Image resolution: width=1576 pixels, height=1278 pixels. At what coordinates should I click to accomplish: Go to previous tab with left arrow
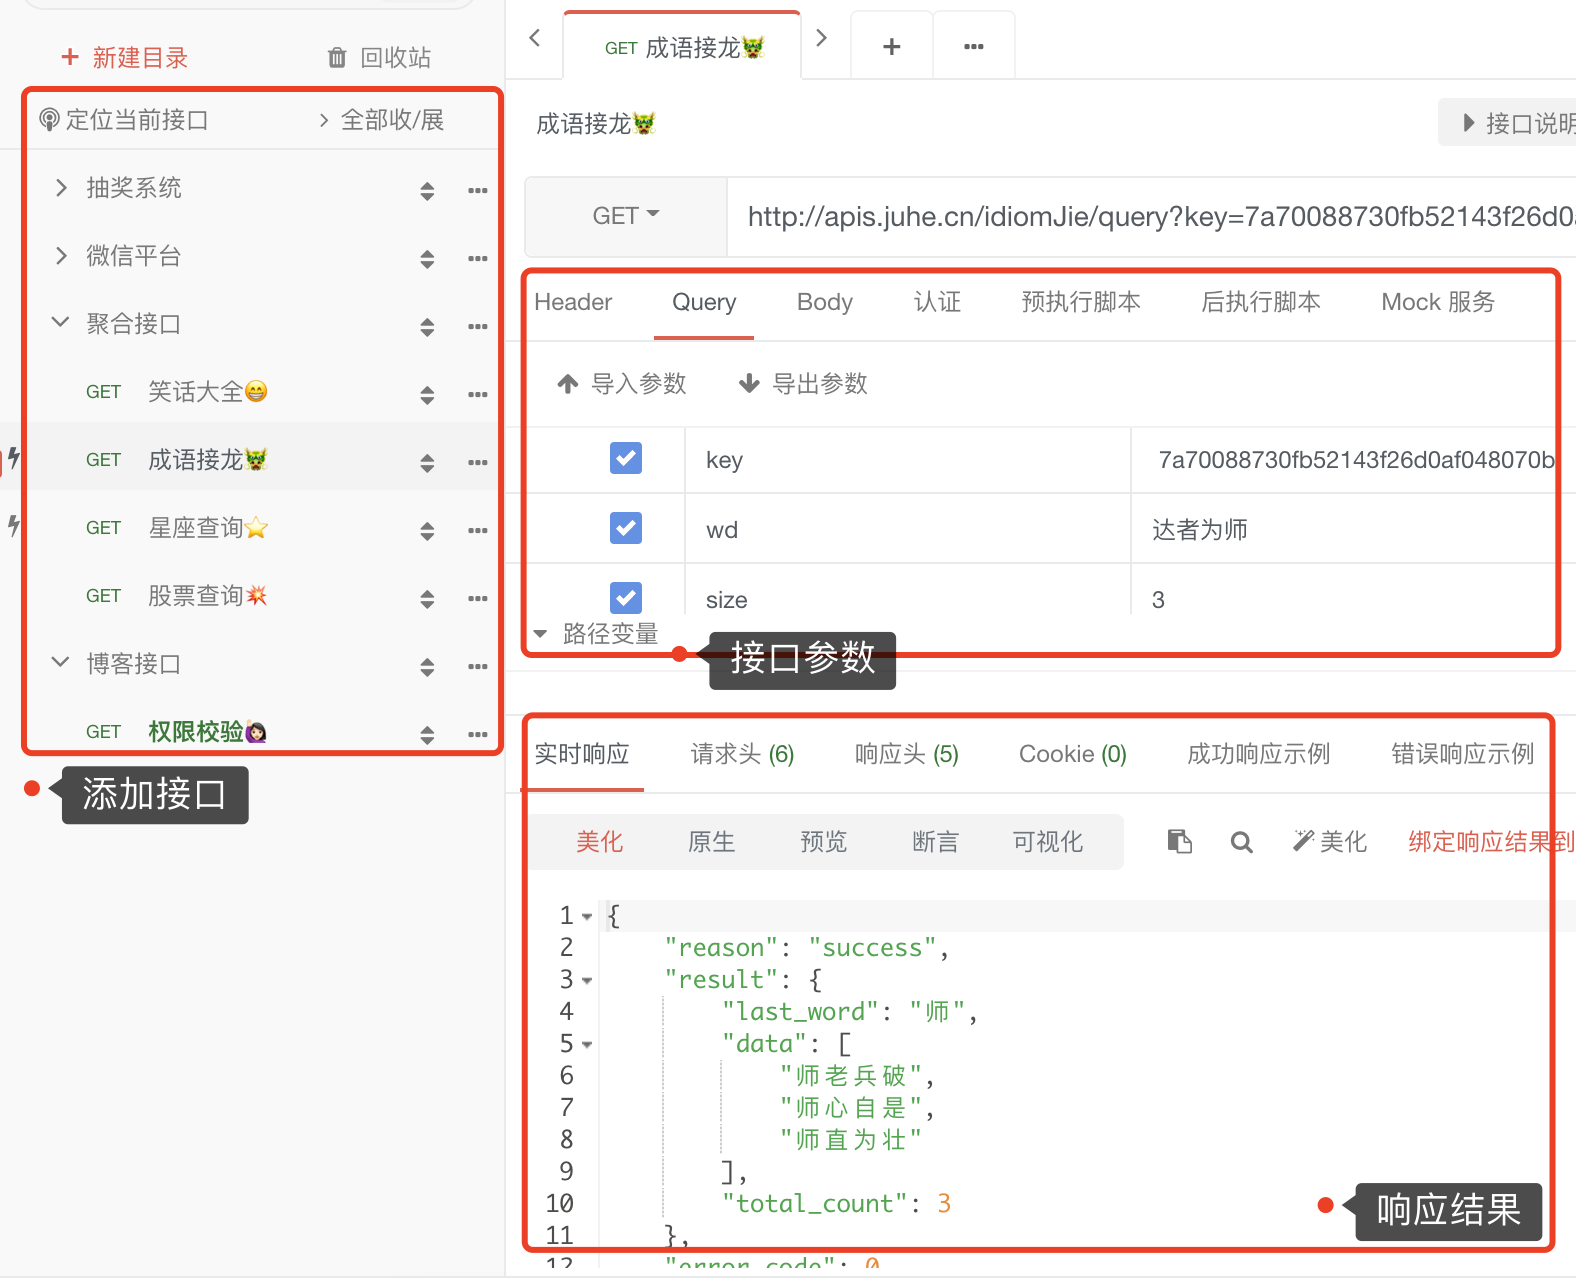tap(535, 38)
